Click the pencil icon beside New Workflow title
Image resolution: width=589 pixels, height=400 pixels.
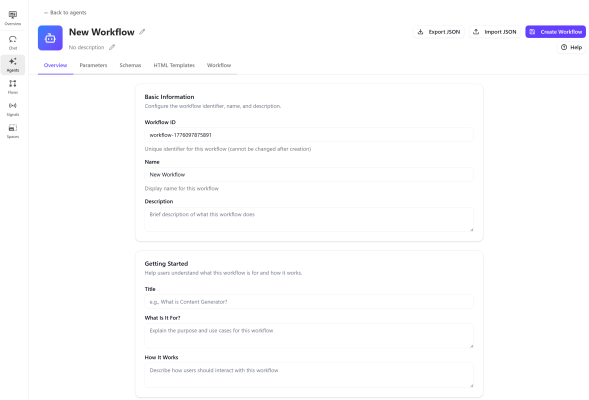142,32
